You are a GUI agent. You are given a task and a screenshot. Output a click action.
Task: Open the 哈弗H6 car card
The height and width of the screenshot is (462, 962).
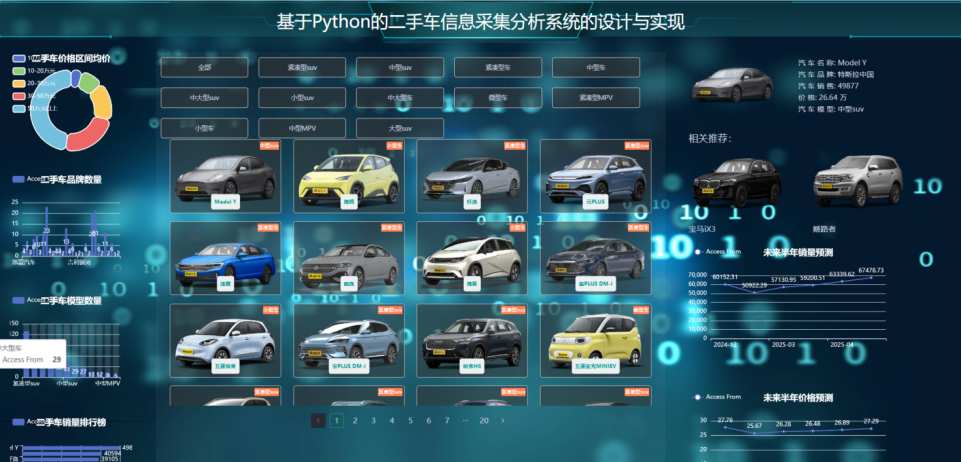click(x=472, y=341)
